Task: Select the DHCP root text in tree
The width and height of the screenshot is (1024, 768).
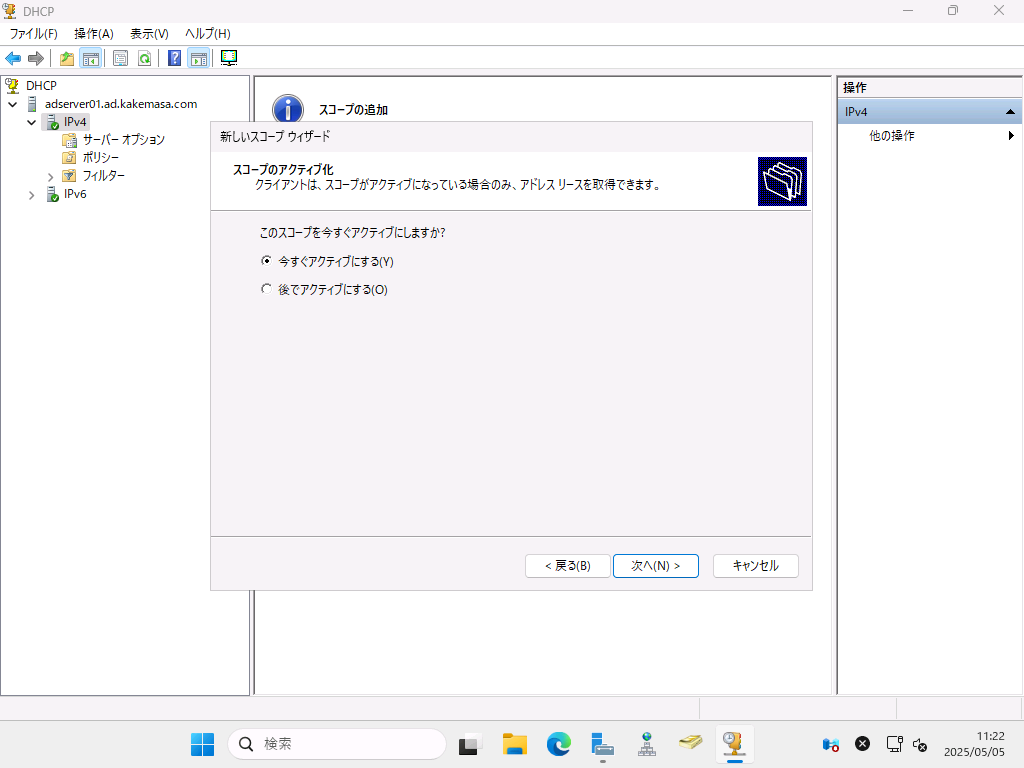Action: 41,86
